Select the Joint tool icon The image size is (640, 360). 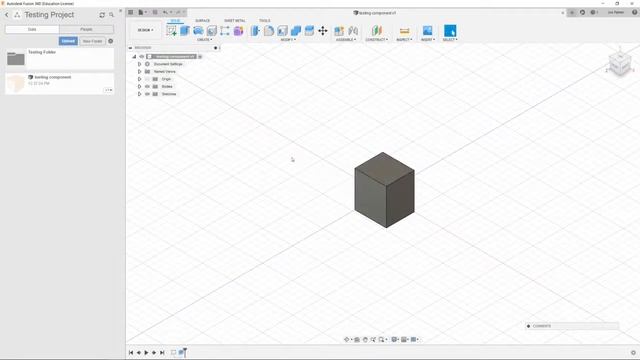[353, 31]
